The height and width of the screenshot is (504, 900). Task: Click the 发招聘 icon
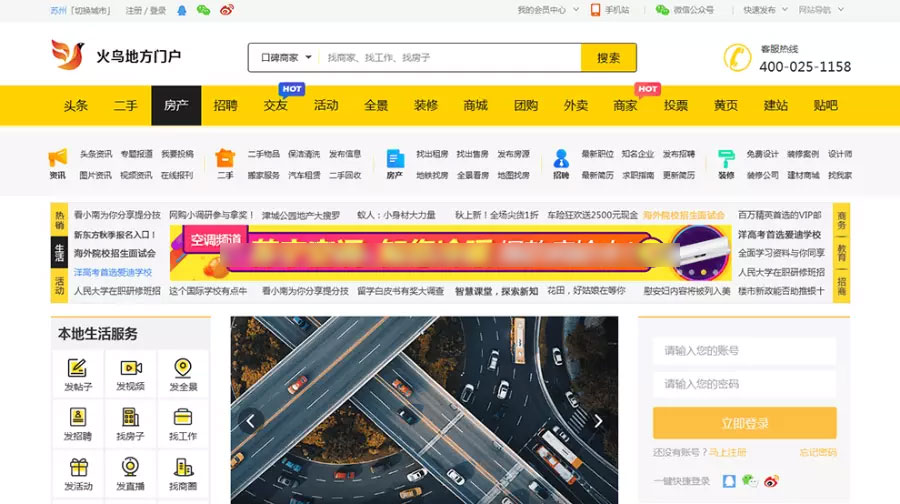point(77,417)
